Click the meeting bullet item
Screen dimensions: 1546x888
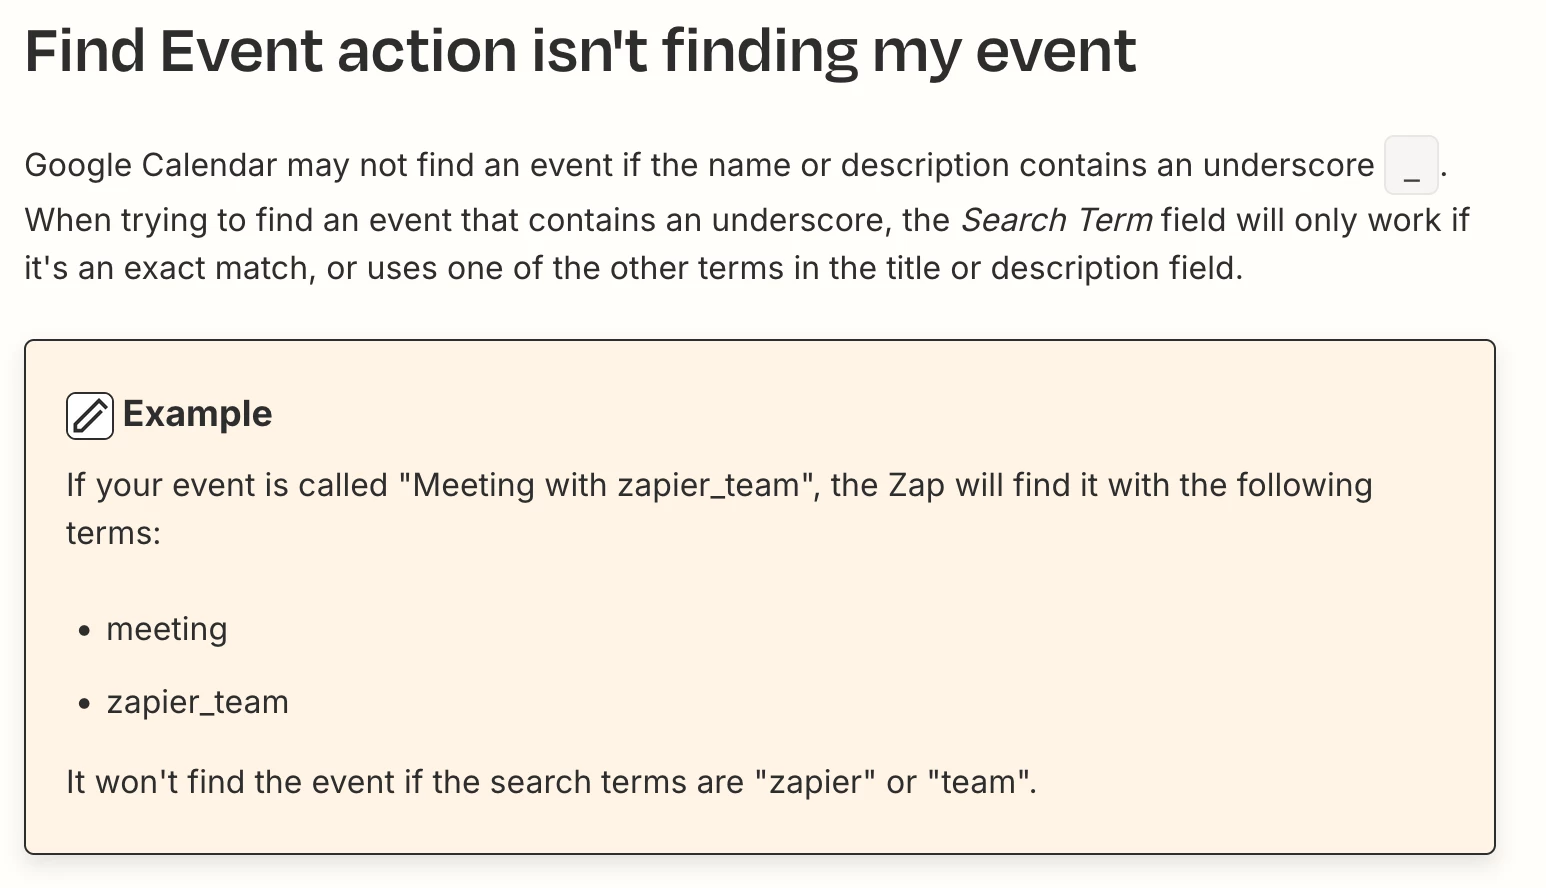167,629
